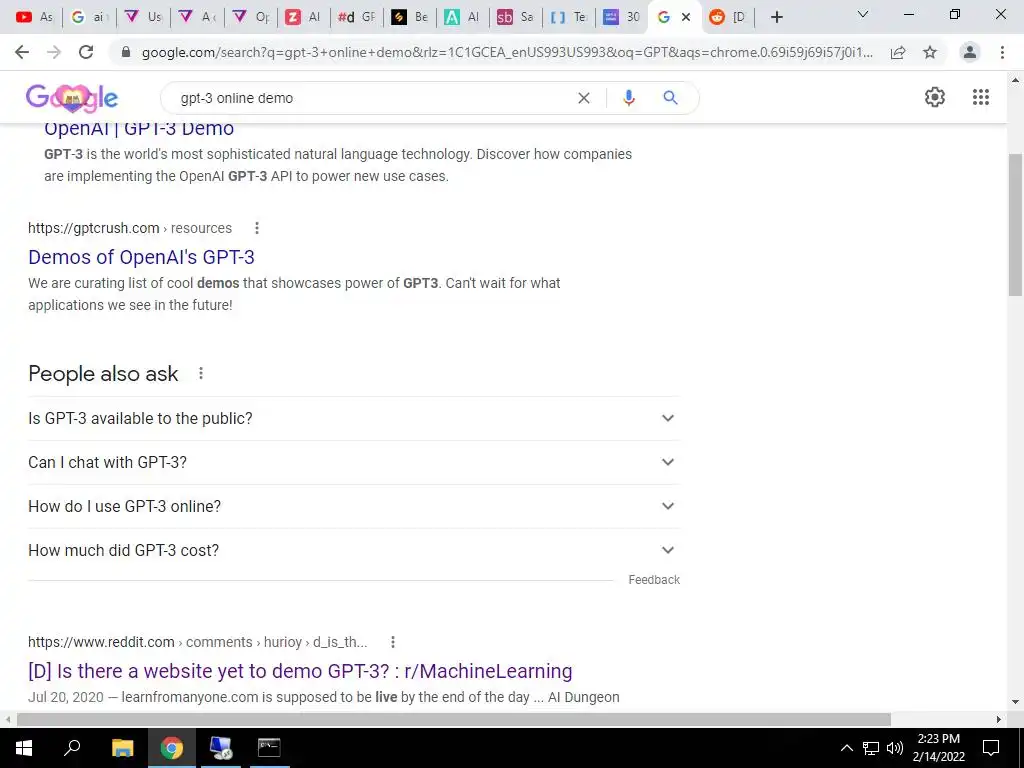
Task: Open the tab search dropdown arrow
Action: pyautogui.click(x=863, y=14)
